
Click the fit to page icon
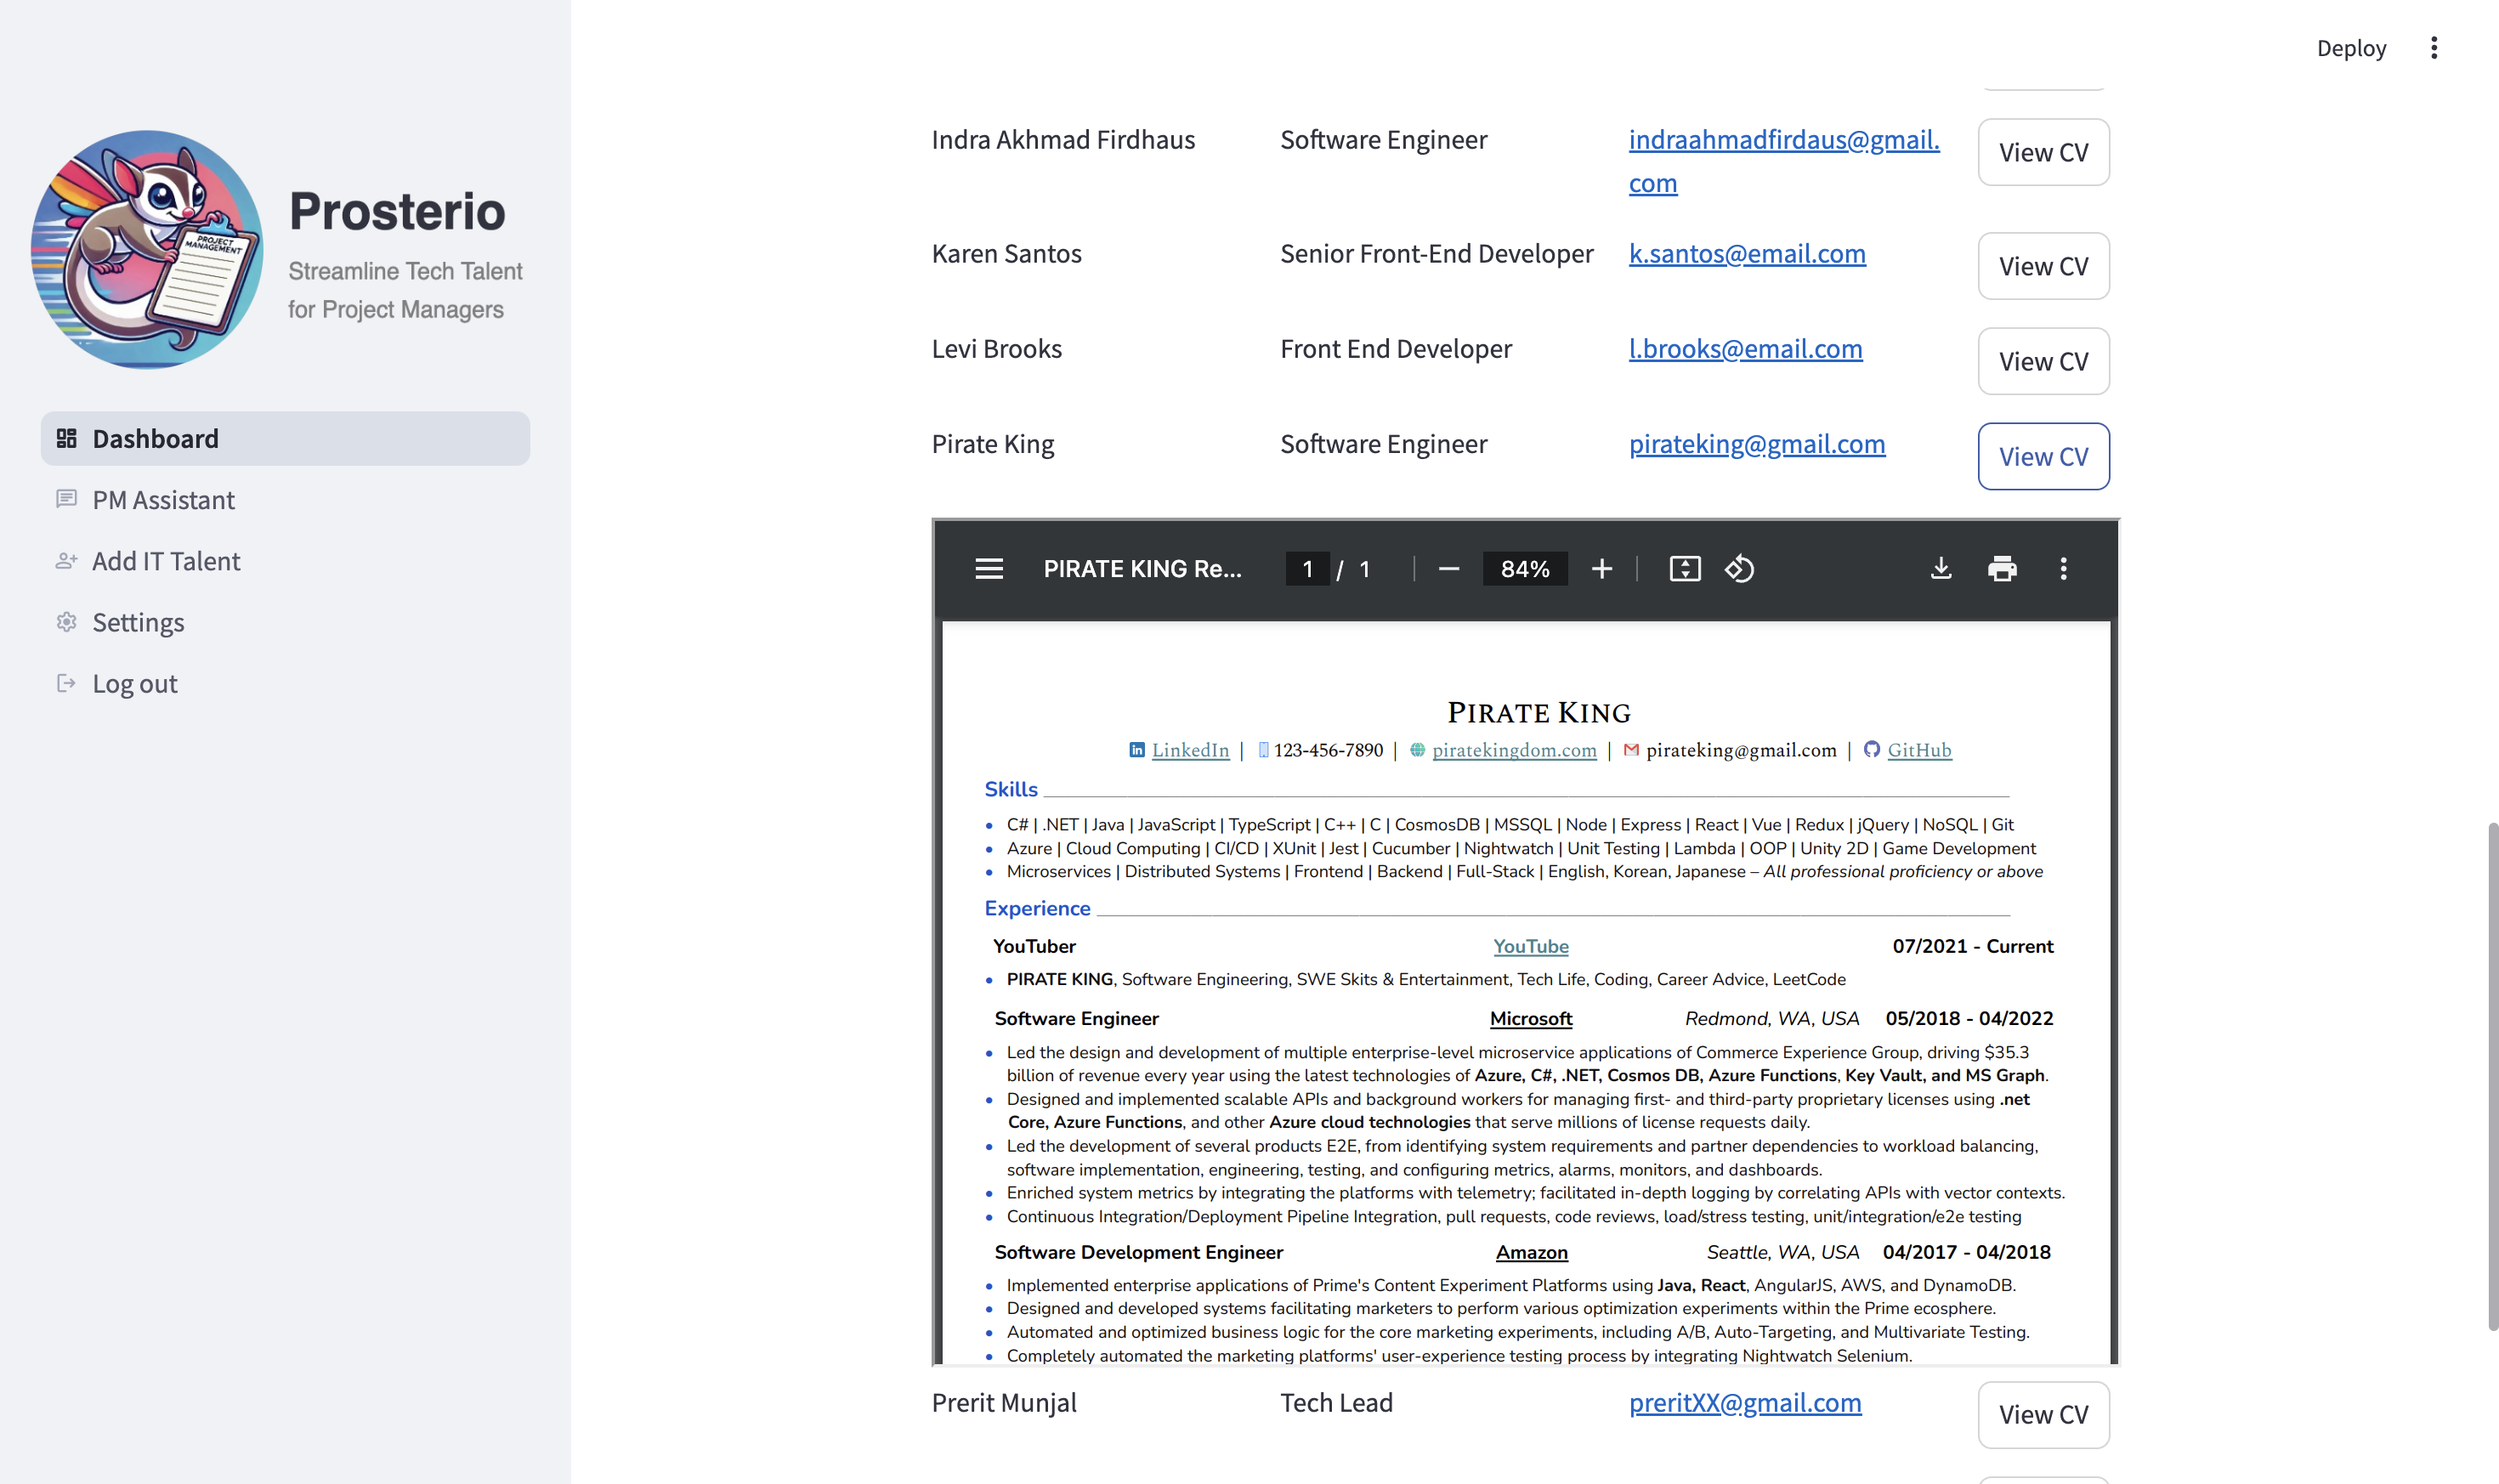(x=1685, y=569)
